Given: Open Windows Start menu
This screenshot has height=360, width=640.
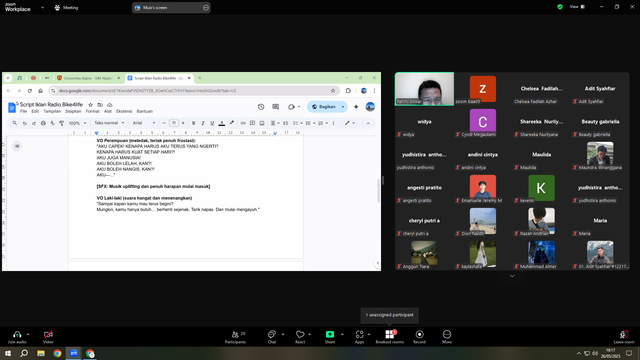Looking at the screenshot, I should [x=8, y=353].
